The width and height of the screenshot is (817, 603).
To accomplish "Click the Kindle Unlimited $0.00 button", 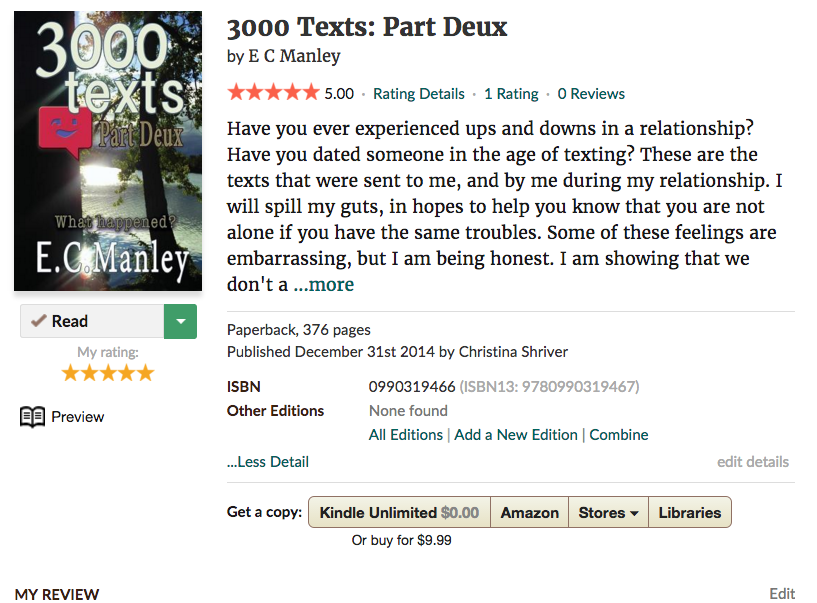I will click(399, 512).
